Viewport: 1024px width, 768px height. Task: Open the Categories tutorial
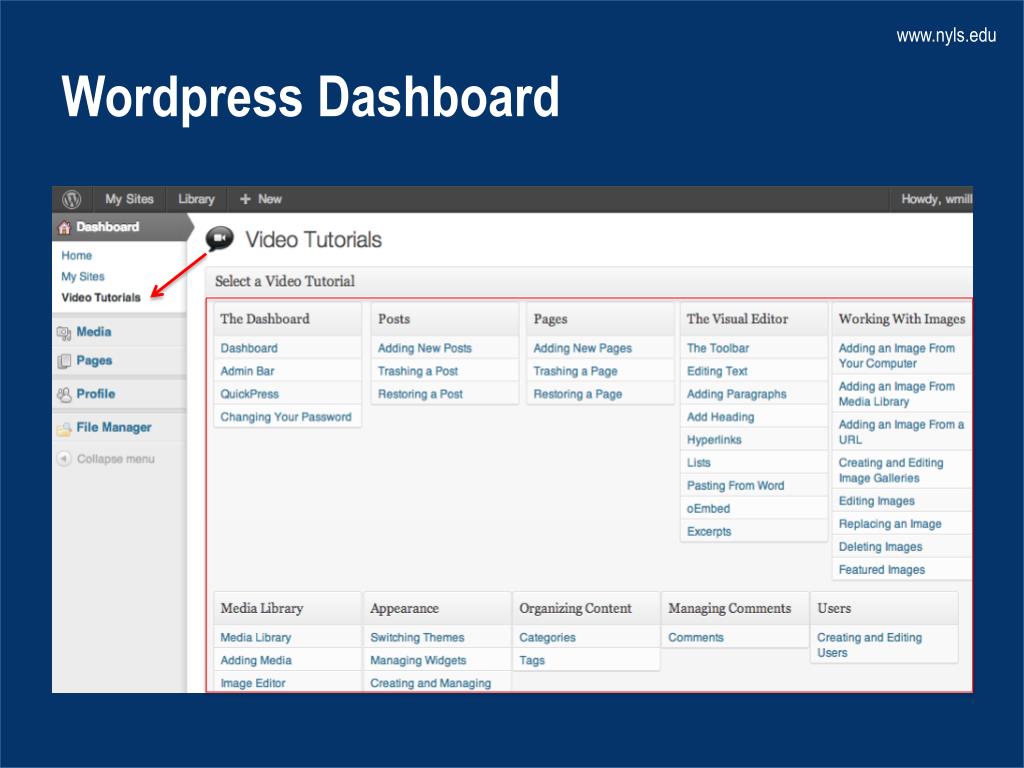pos(547,637)
